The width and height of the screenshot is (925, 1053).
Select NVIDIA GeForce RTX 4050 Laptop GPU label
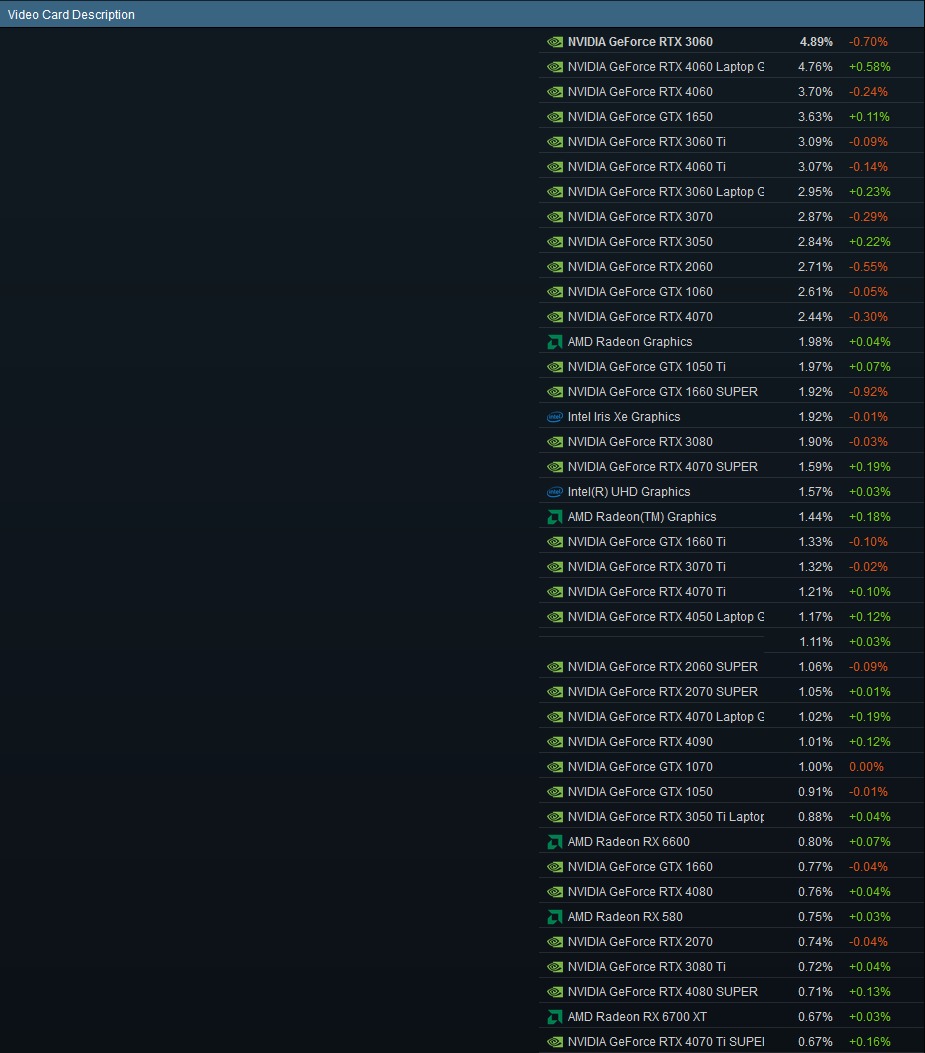[x=666, y=616]
